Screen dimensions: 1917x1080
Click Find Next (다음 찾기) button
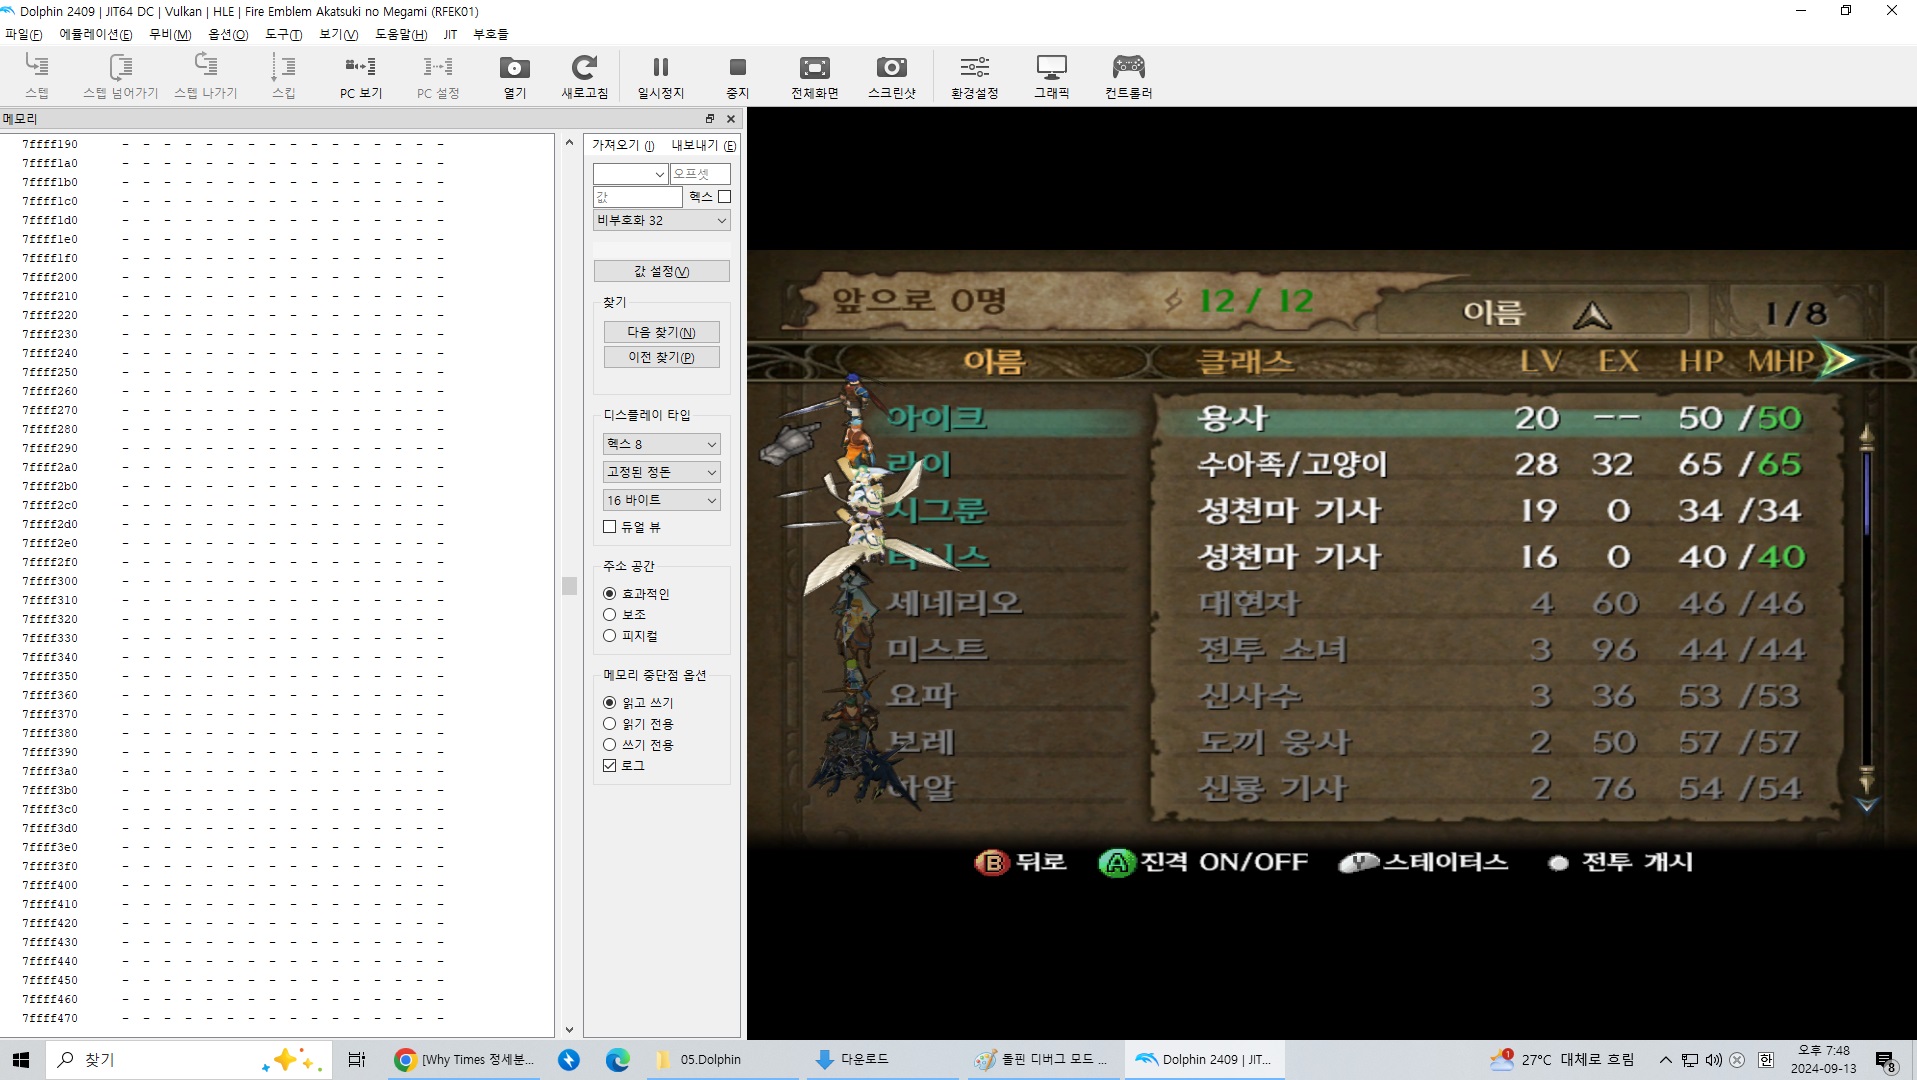(661, 332)
